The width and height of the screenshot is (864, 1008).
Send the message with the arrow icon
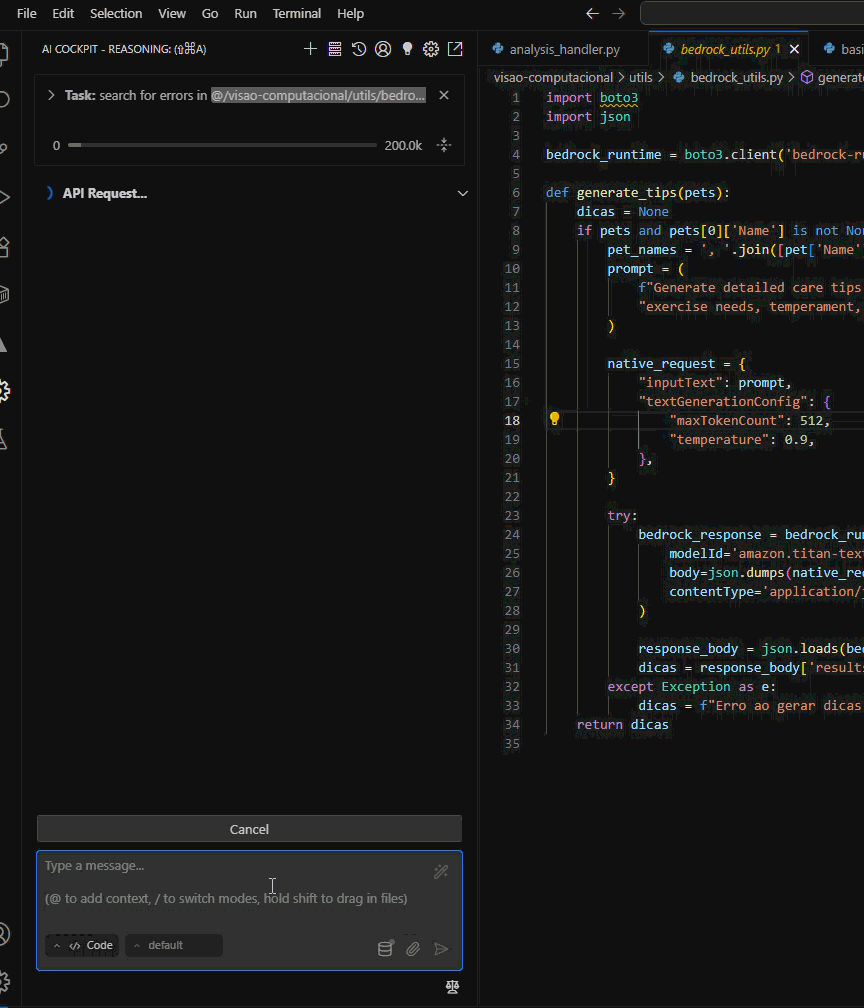coord(441,948)
